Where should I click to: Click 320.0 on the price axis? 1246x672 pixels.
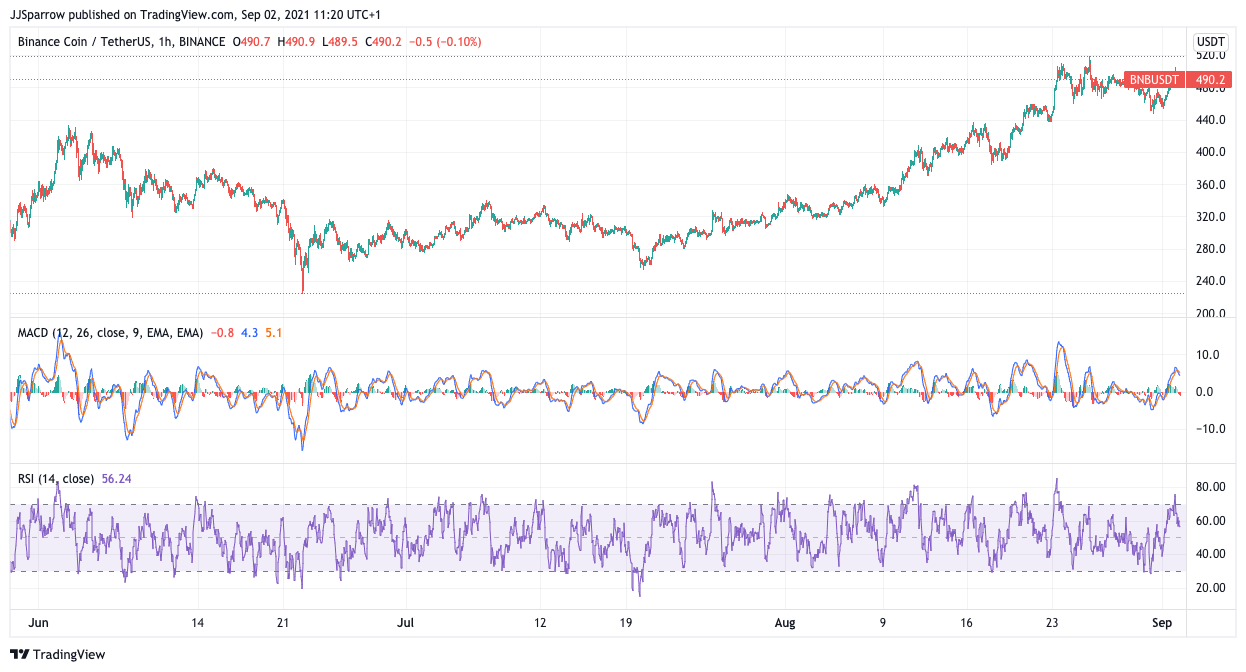(x=1211, y=217)
